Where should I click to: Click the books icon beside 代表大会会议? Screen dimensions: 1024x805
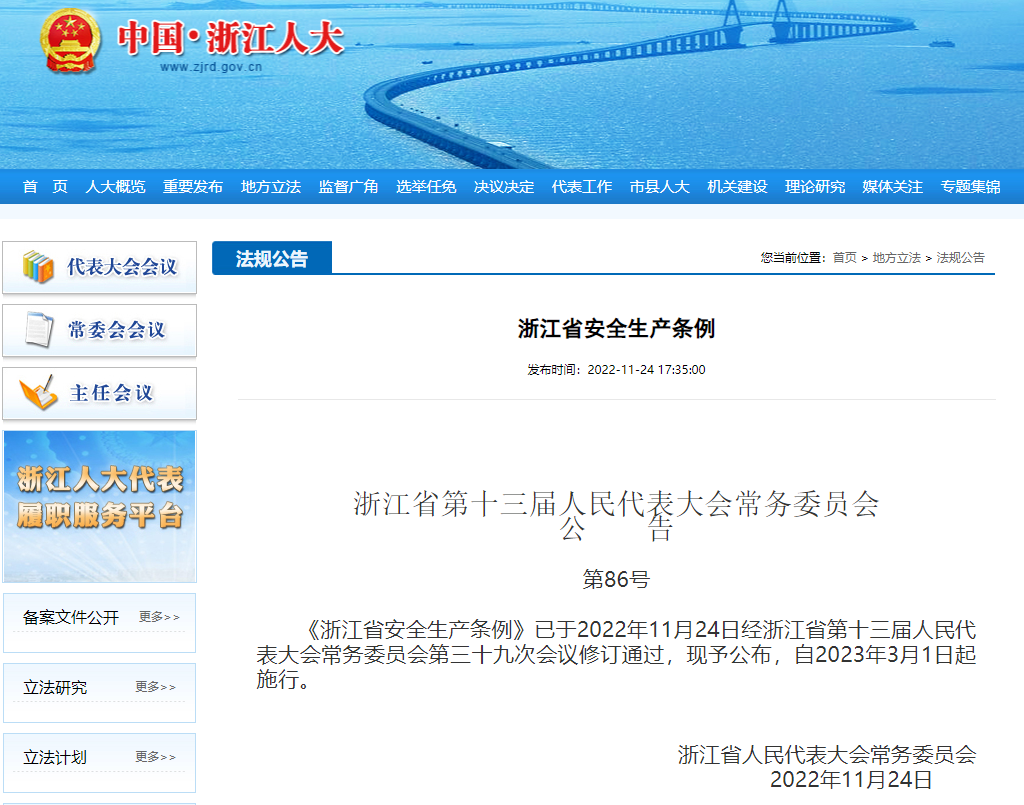[x=38, y=267]
